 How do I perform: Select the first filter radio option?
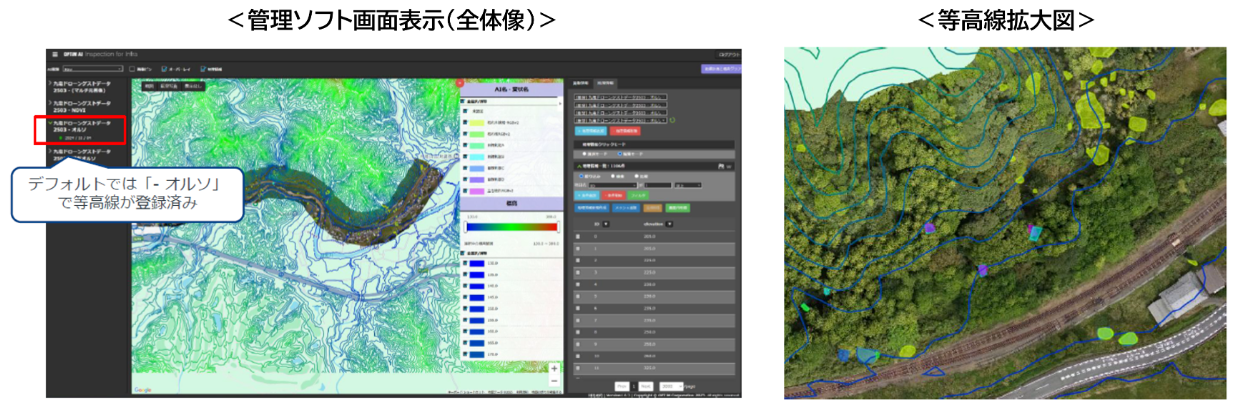click(x=581, y=176)
